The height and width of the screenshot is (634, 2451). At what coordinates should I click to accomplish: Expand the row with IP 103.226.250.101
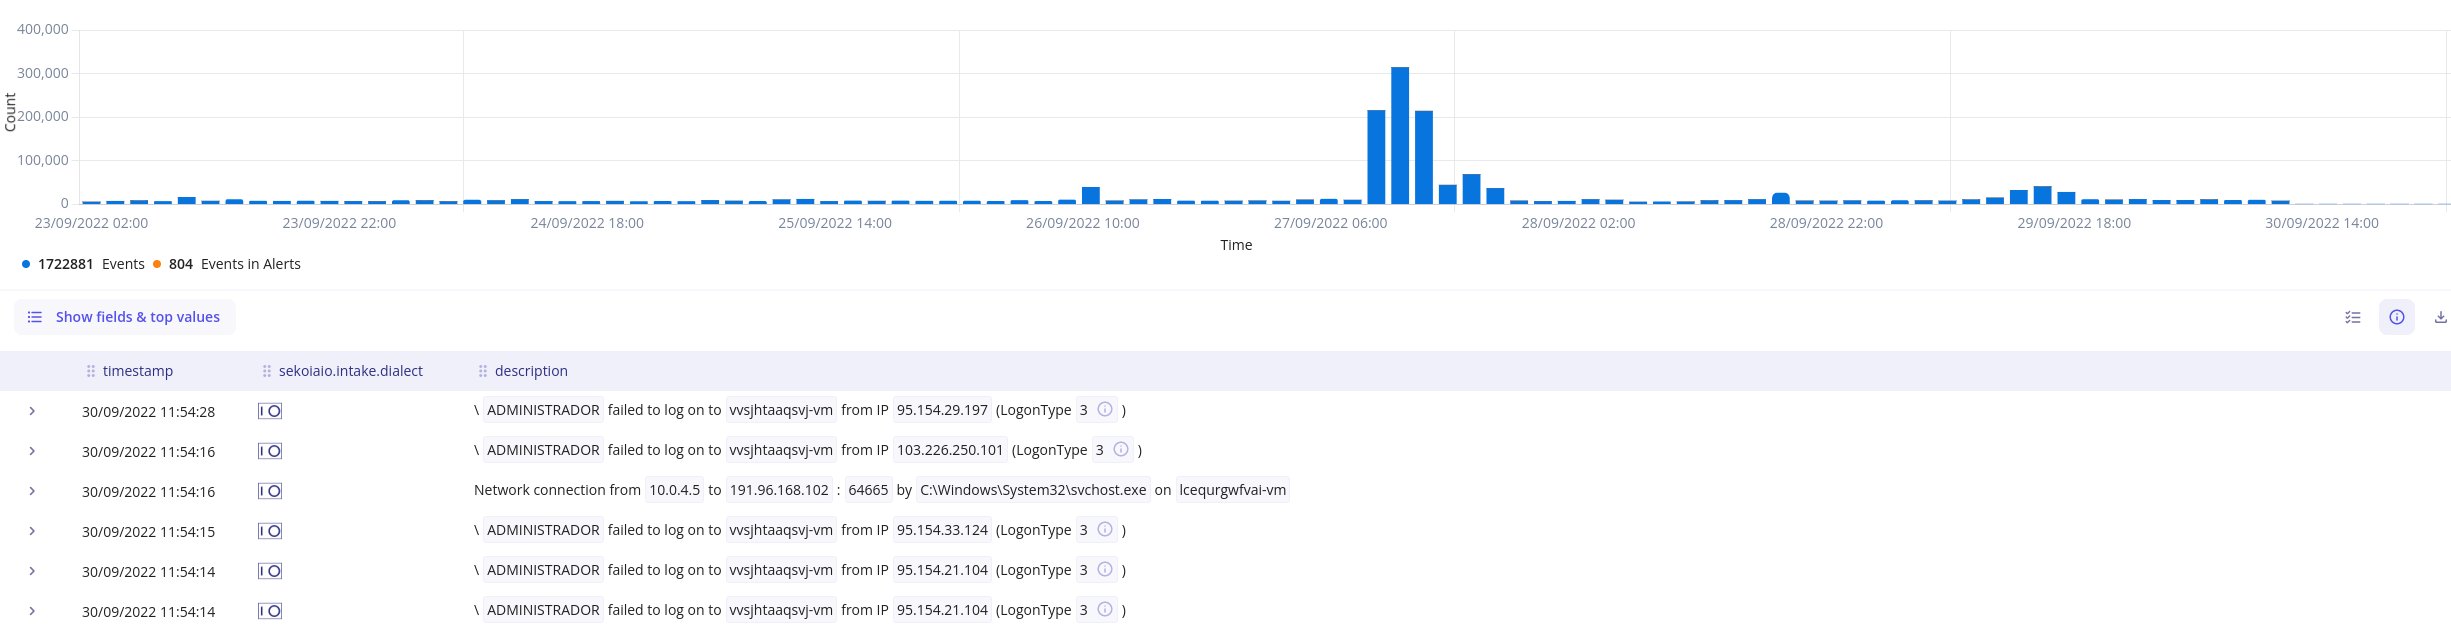coord(32,451)
